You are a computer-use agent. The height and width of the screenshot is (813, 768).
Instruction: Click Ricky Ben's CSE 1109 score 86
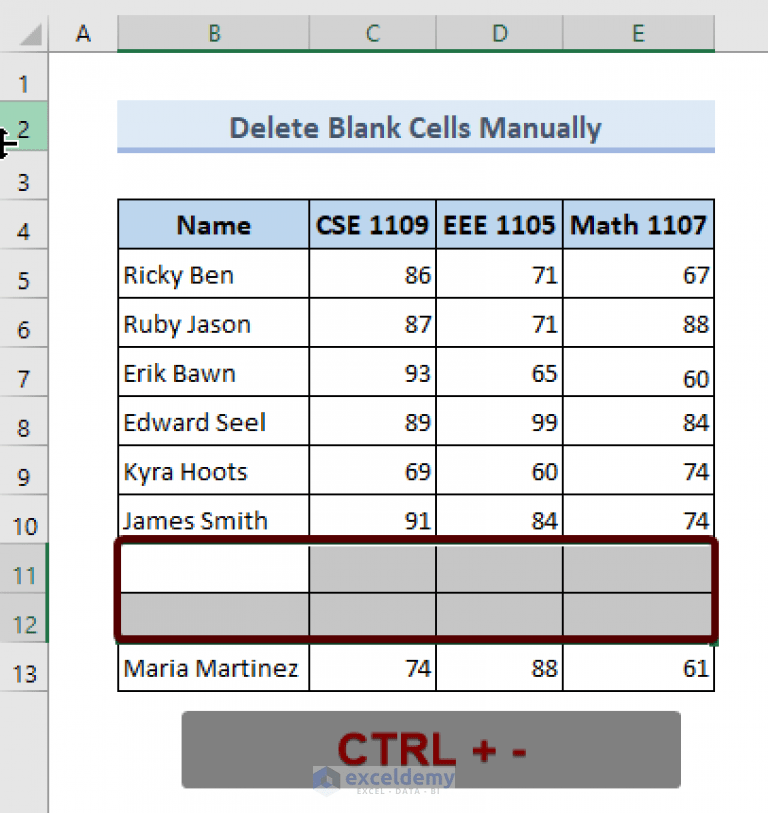pos(373,274)
